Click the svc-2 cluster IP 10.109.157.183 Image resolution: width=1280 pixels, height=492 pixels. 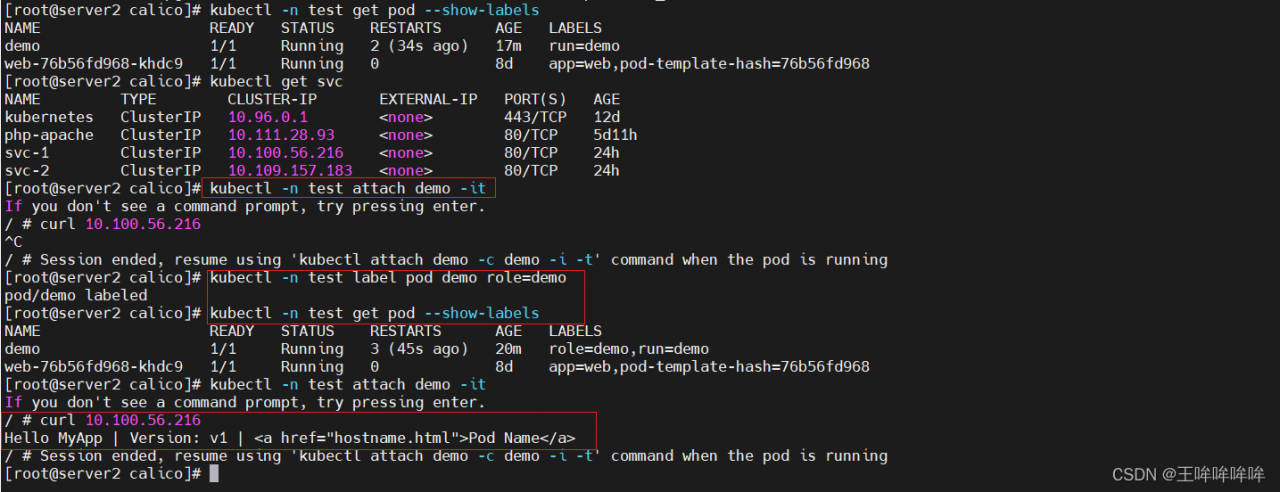click(290, 171)
